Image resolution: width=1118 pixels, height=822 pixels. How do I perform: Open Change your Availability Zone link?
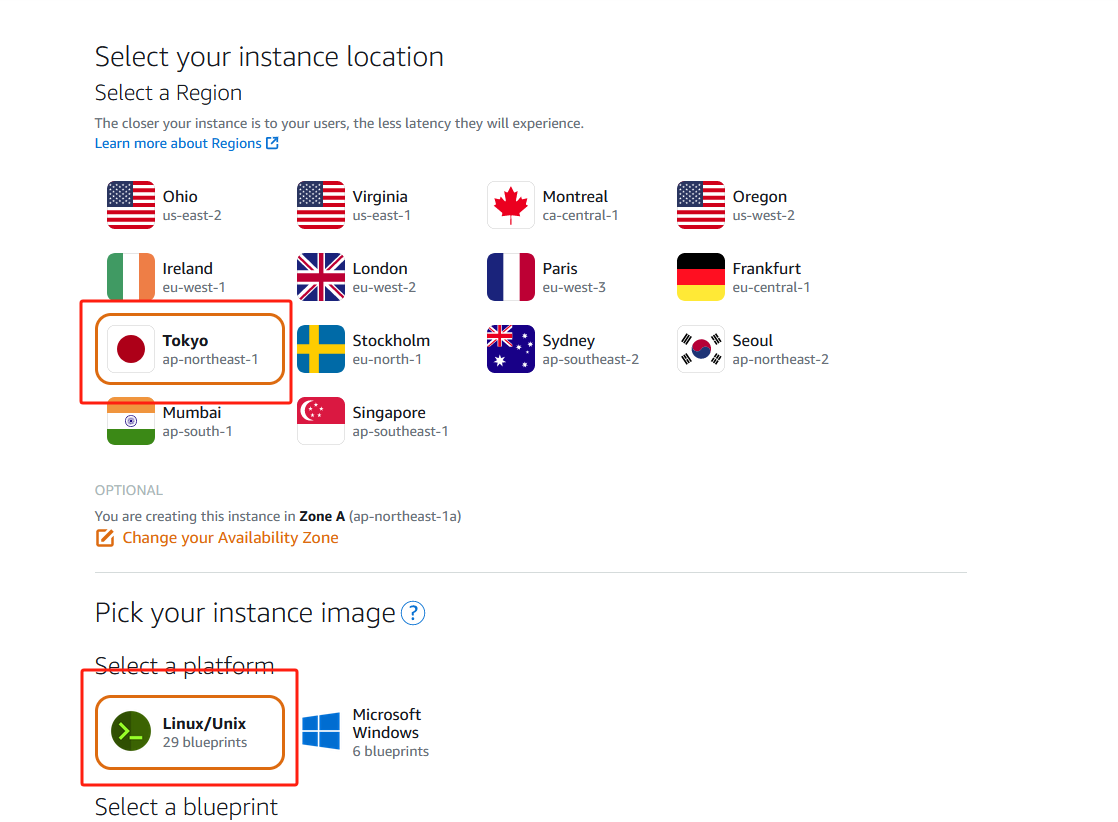click(230, 538)
